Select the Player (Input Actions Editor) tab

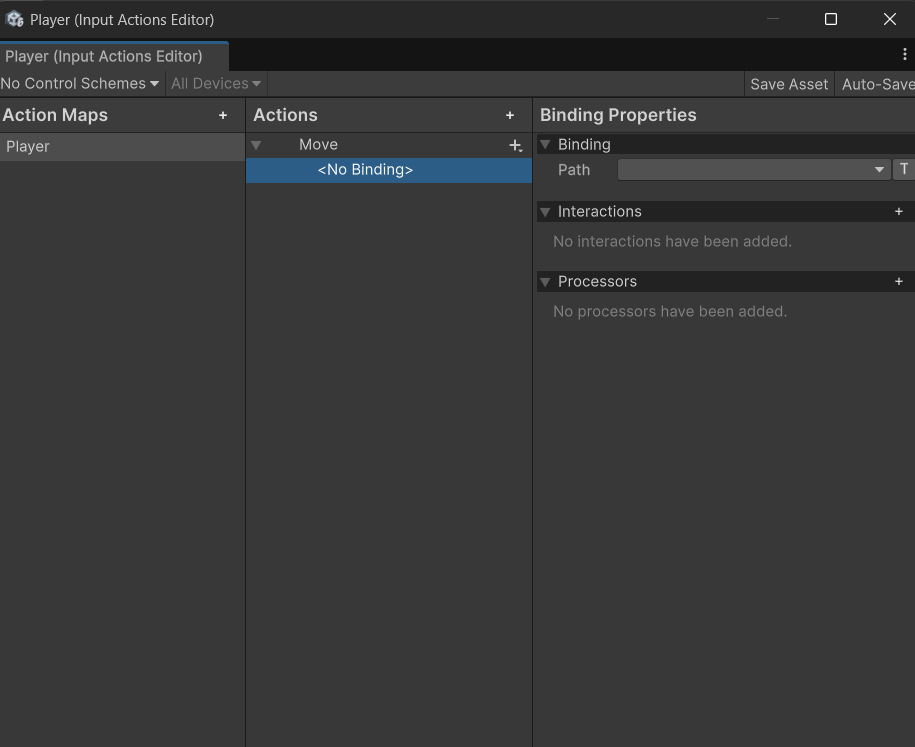[x=114, y=56]
